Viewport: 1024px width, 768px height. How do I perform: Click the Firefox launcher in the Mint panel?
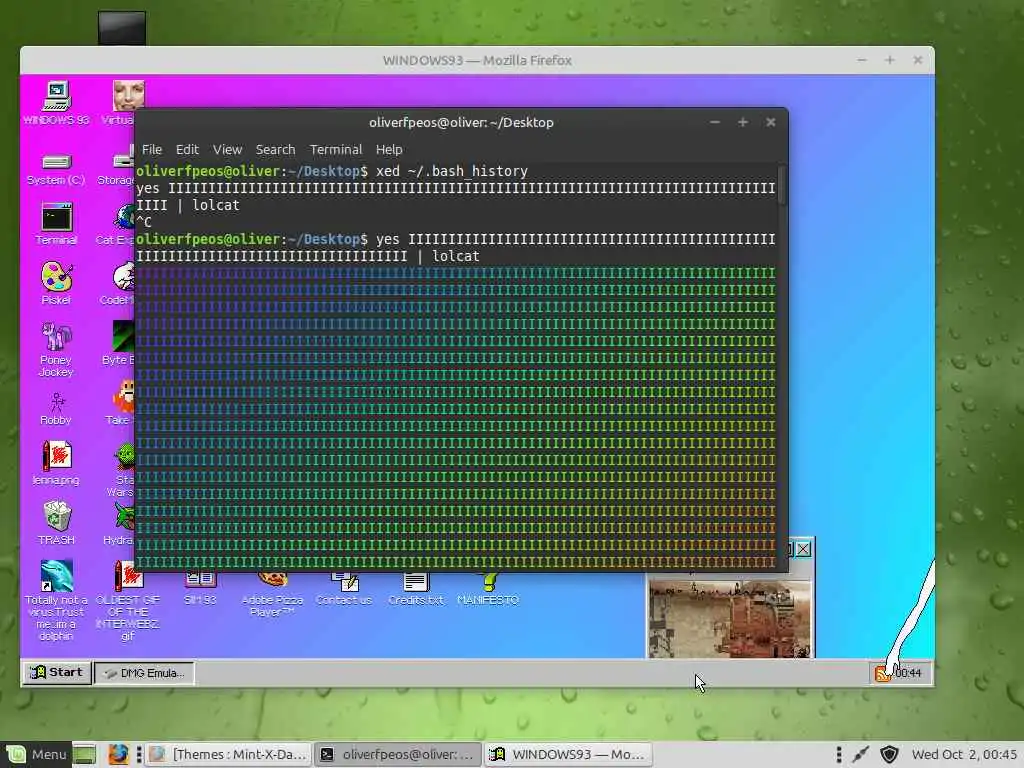[118, 754]
